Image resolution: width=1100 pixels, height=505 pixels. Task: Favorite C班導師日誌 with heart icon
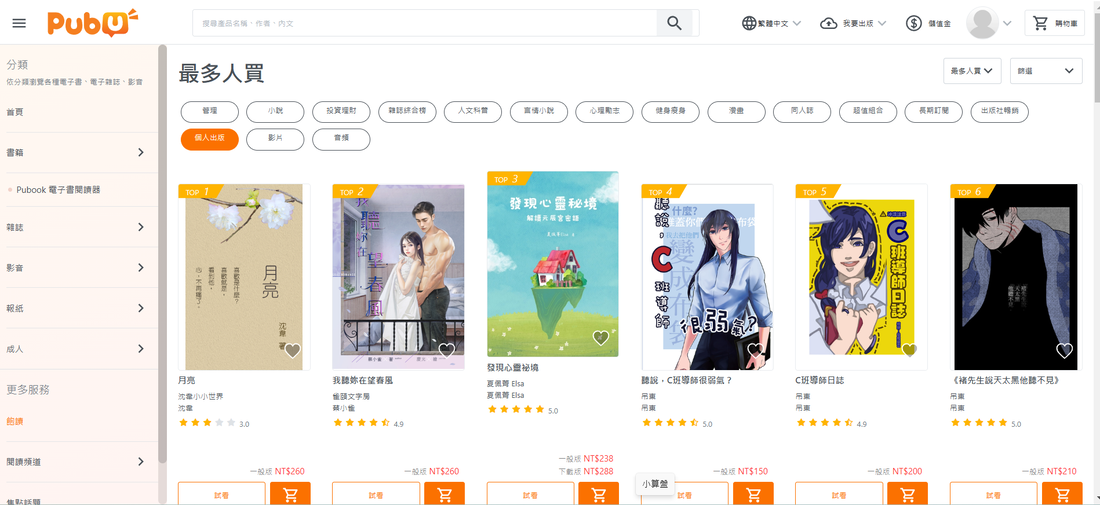910,351
